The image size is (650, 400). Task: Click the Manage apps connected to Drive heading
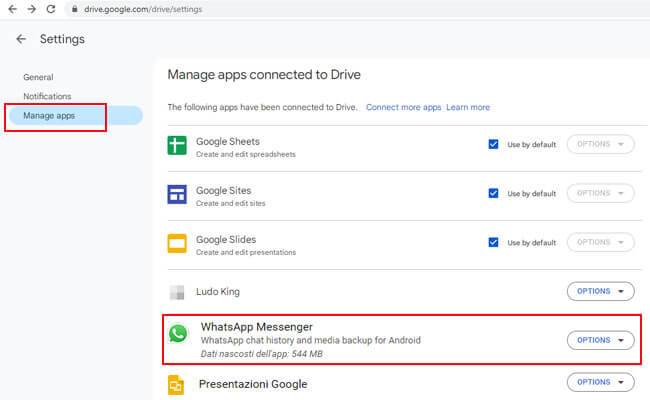[x=264, y=75]
